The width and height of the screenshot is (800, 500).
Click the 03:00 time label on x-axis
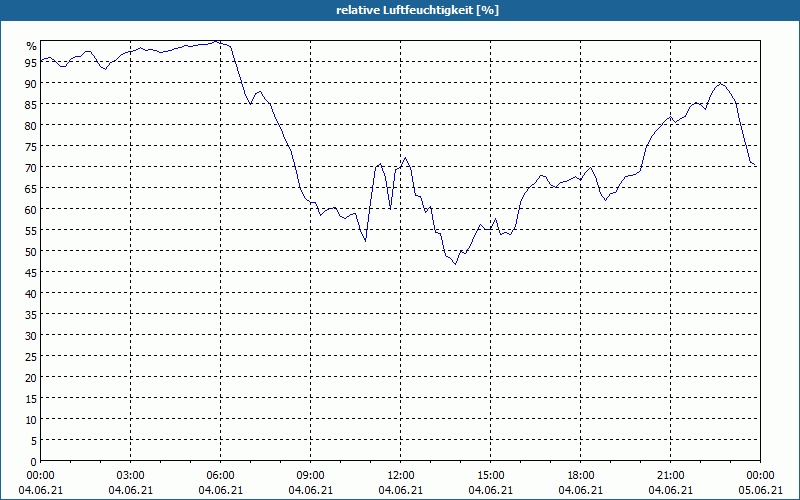click(x=131, y=476)
